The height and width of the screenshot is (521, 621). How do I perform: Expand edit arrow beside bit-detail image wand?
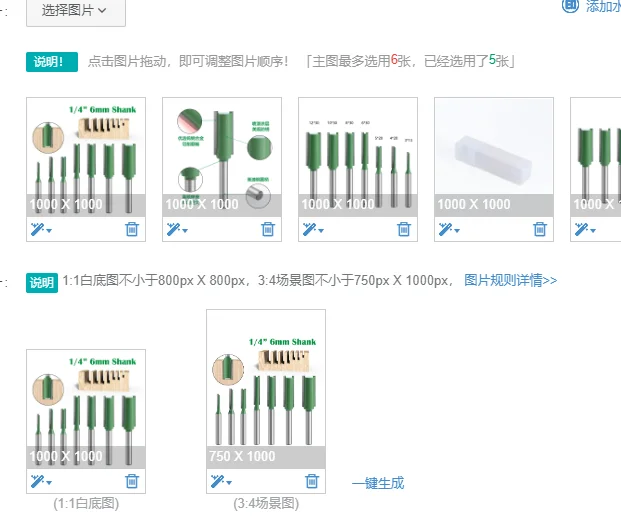[185, 230]
